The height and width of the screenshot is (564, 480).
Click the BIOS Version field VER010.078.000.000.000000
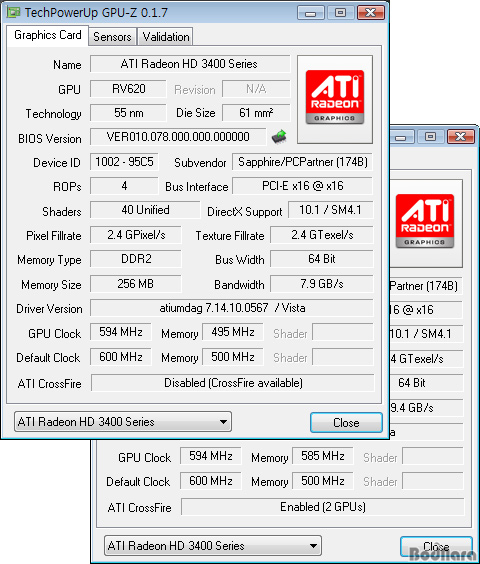coord(178,137)
